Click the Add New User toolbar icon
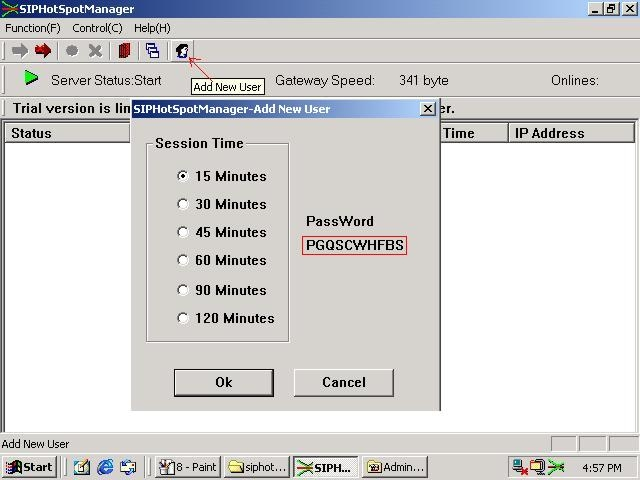640x480 pixels. click(x=182, y=51)
